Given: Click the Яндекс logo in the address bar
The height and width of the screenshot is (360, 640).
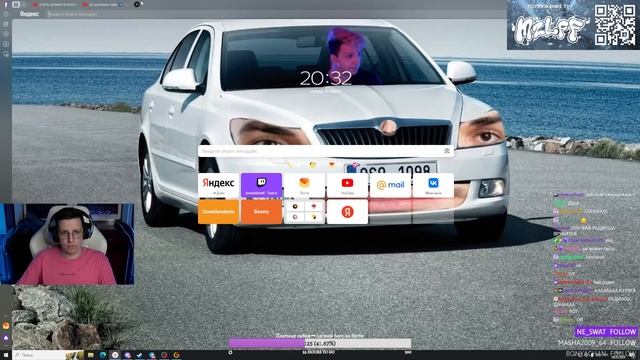Looking at the screenshot, I should [x=29, y=14].
